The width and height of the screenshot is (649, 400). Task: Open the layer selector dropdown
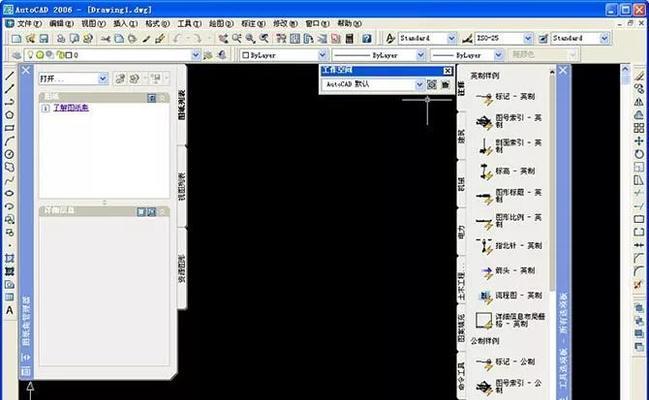point(195,55)
